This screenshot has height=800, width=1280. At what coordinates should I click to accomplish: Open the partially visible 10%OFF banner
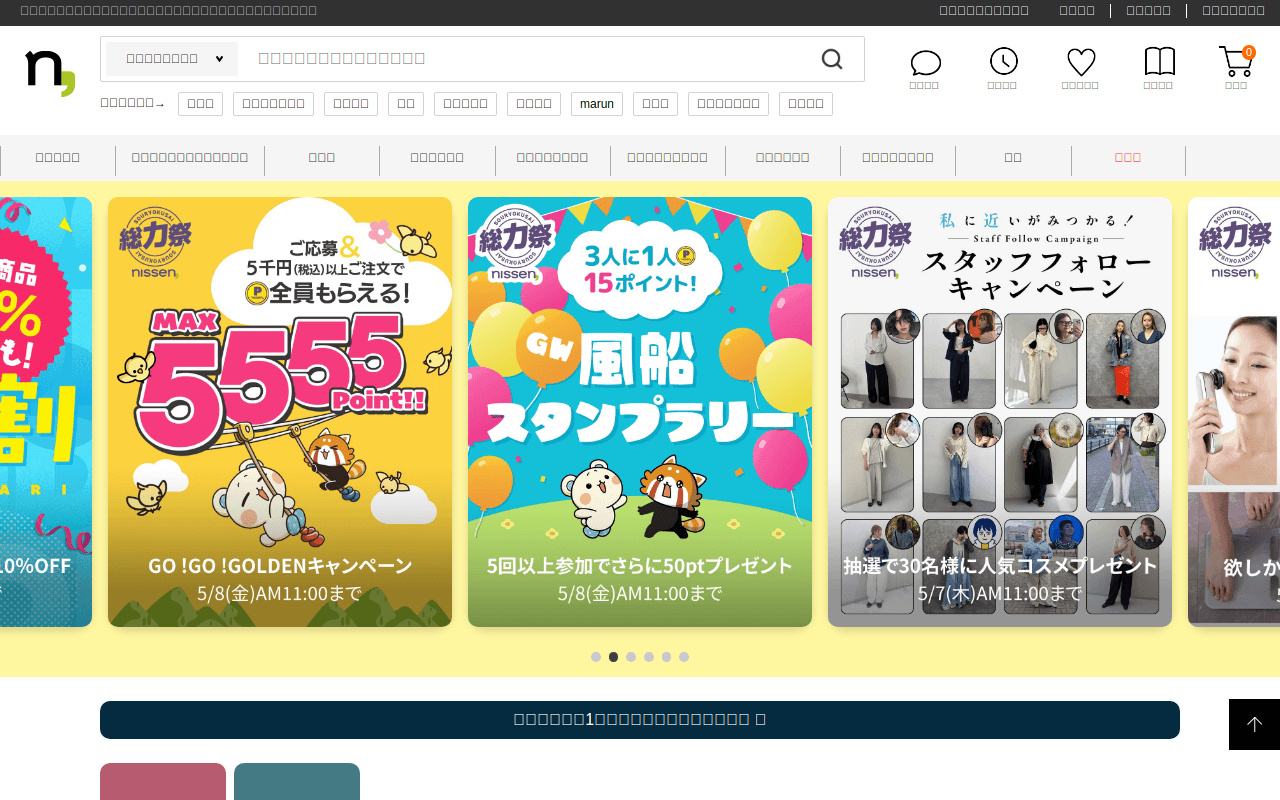46,412
